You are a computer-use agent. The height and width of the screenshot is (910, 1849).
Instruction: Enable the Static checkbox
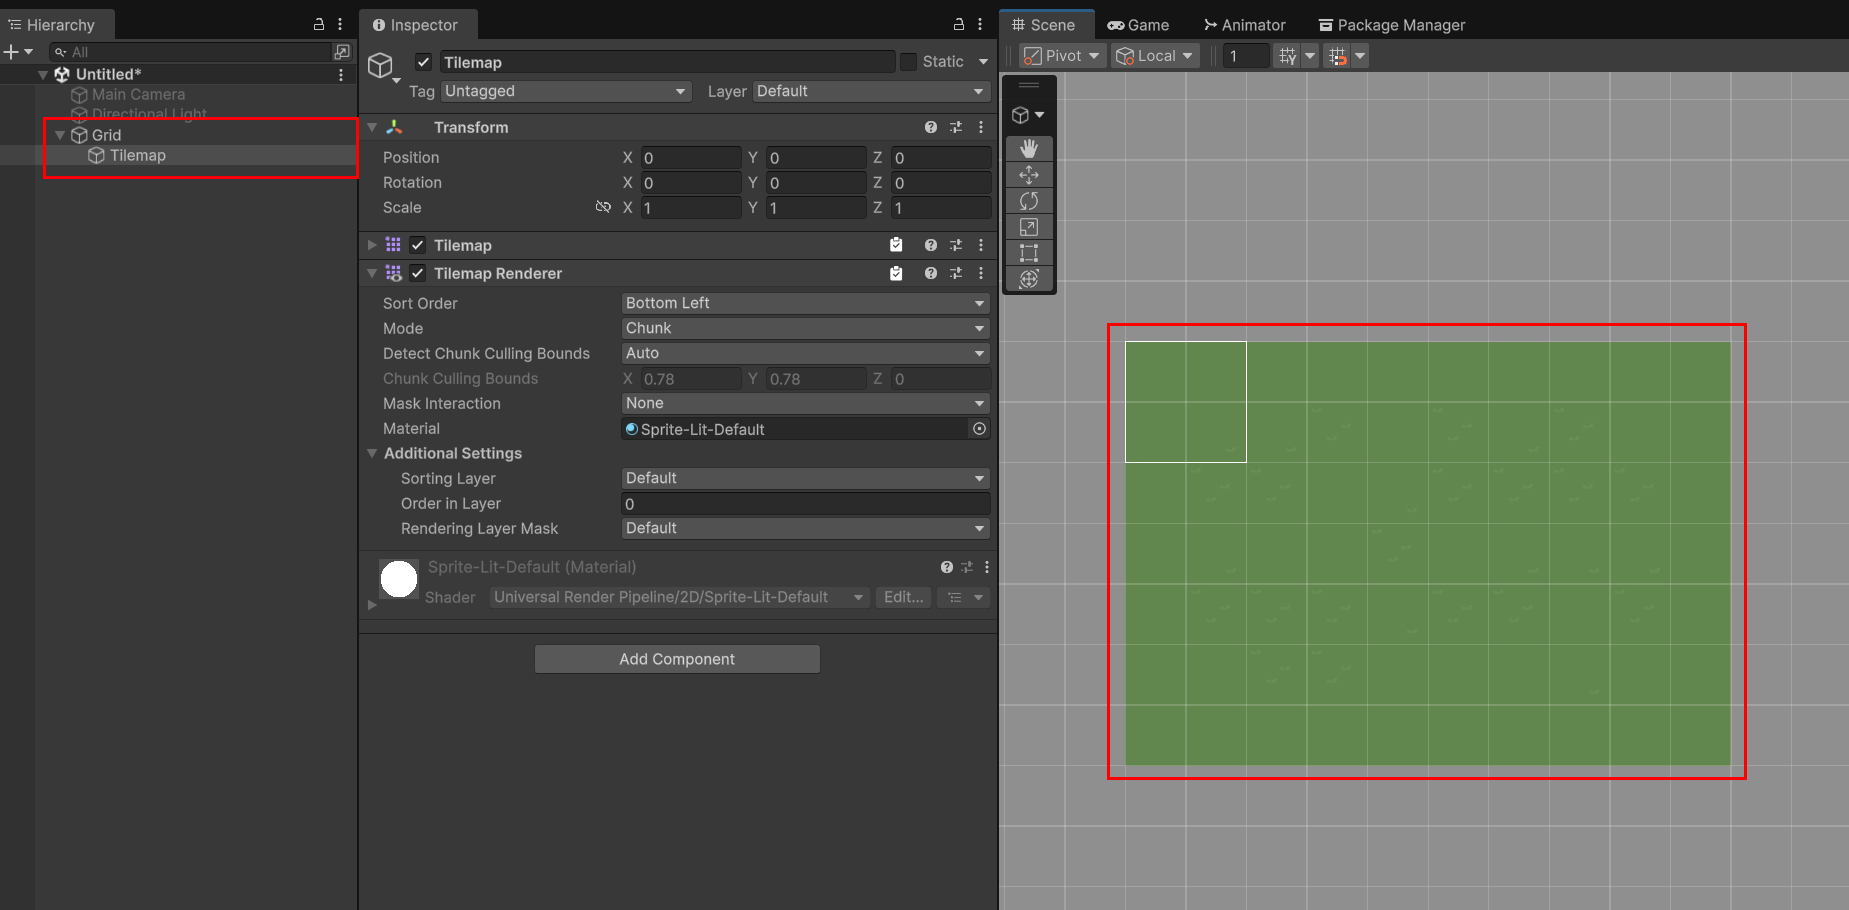908,62
